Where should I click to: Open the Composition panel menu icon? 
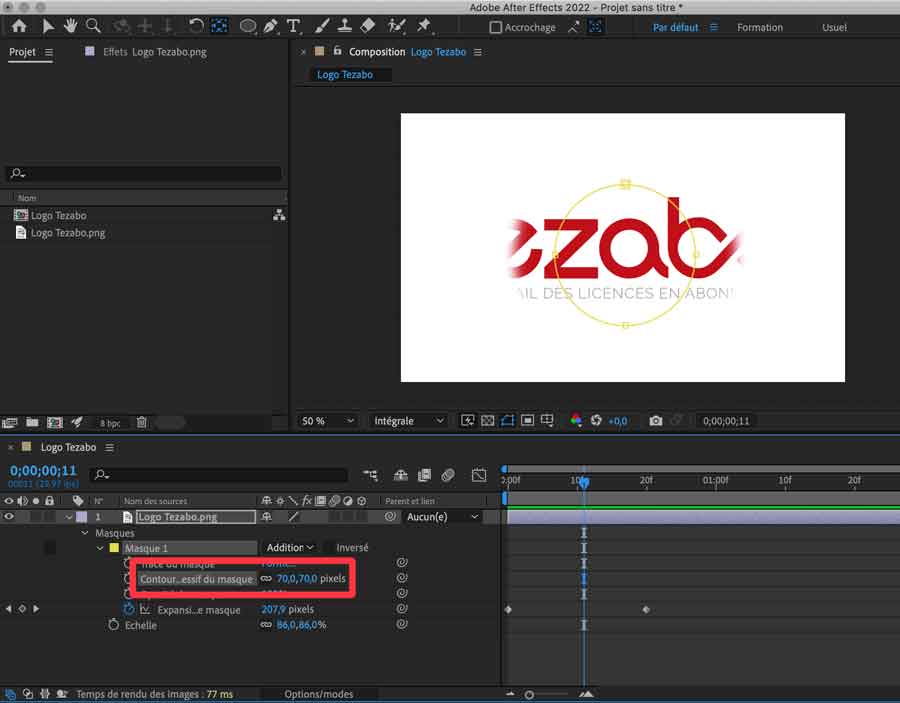pos(478,52)
